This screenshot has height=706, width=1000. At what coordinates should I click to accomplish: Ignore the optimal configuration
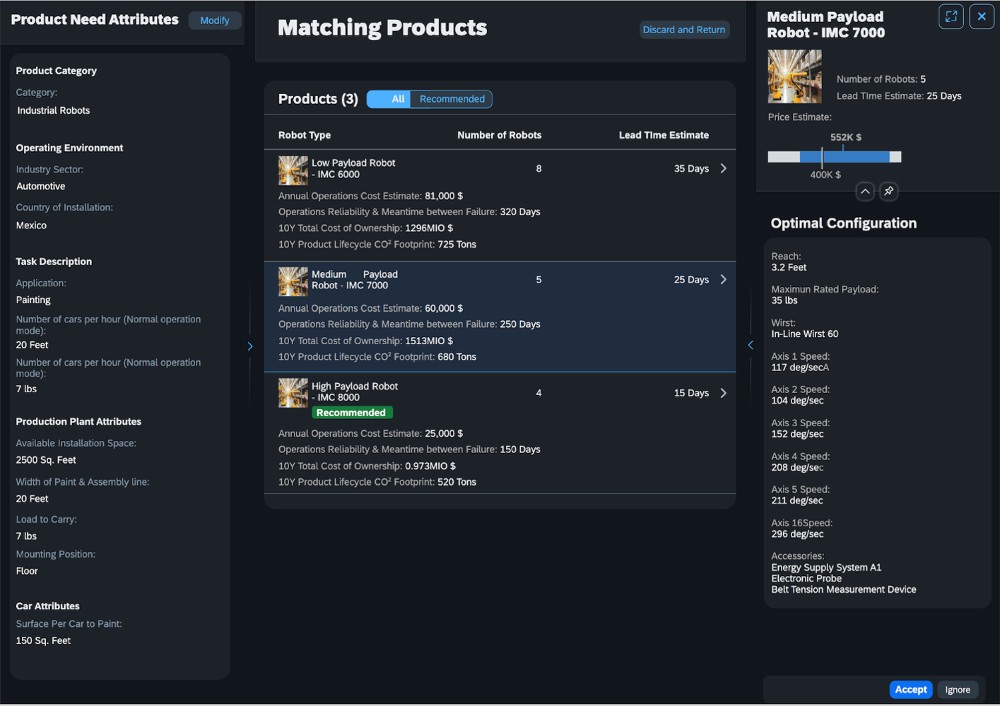point(957,690)
